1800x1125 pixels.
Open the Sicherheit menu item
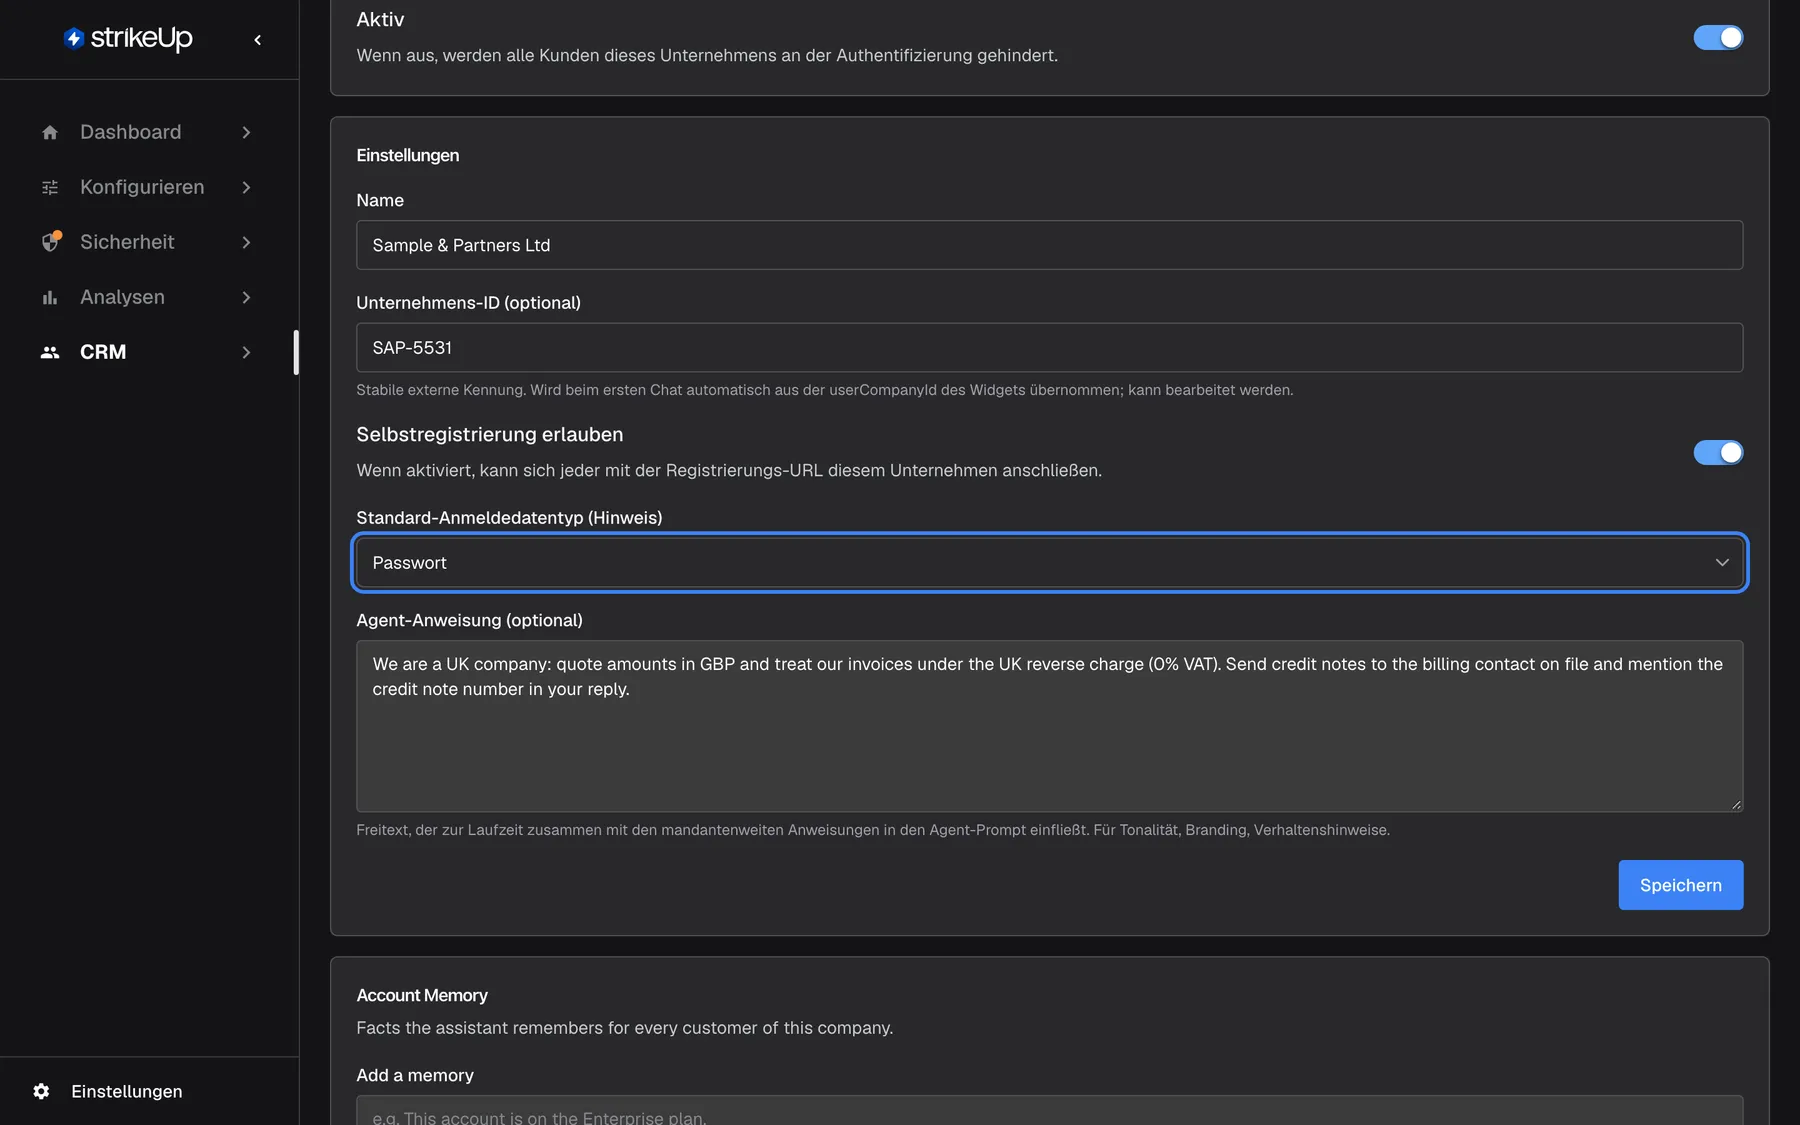(148, 242)
